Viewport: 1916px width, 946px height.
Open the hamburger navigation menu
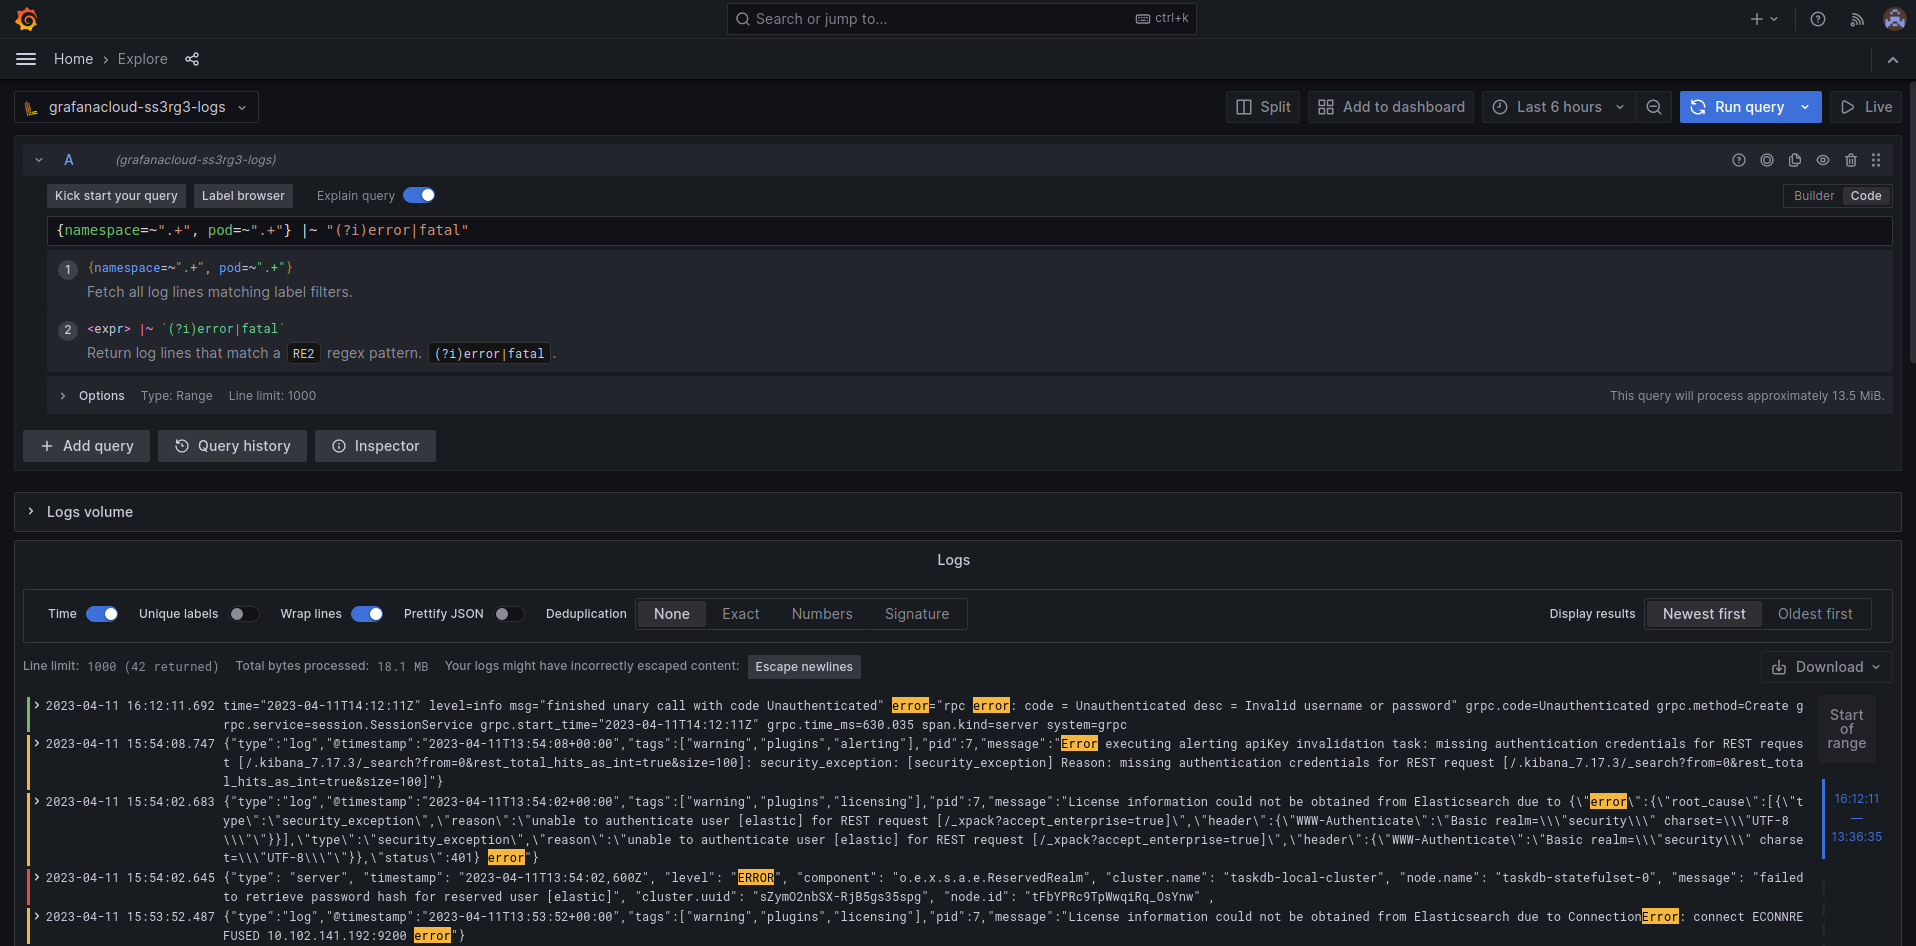click(26, 59)
